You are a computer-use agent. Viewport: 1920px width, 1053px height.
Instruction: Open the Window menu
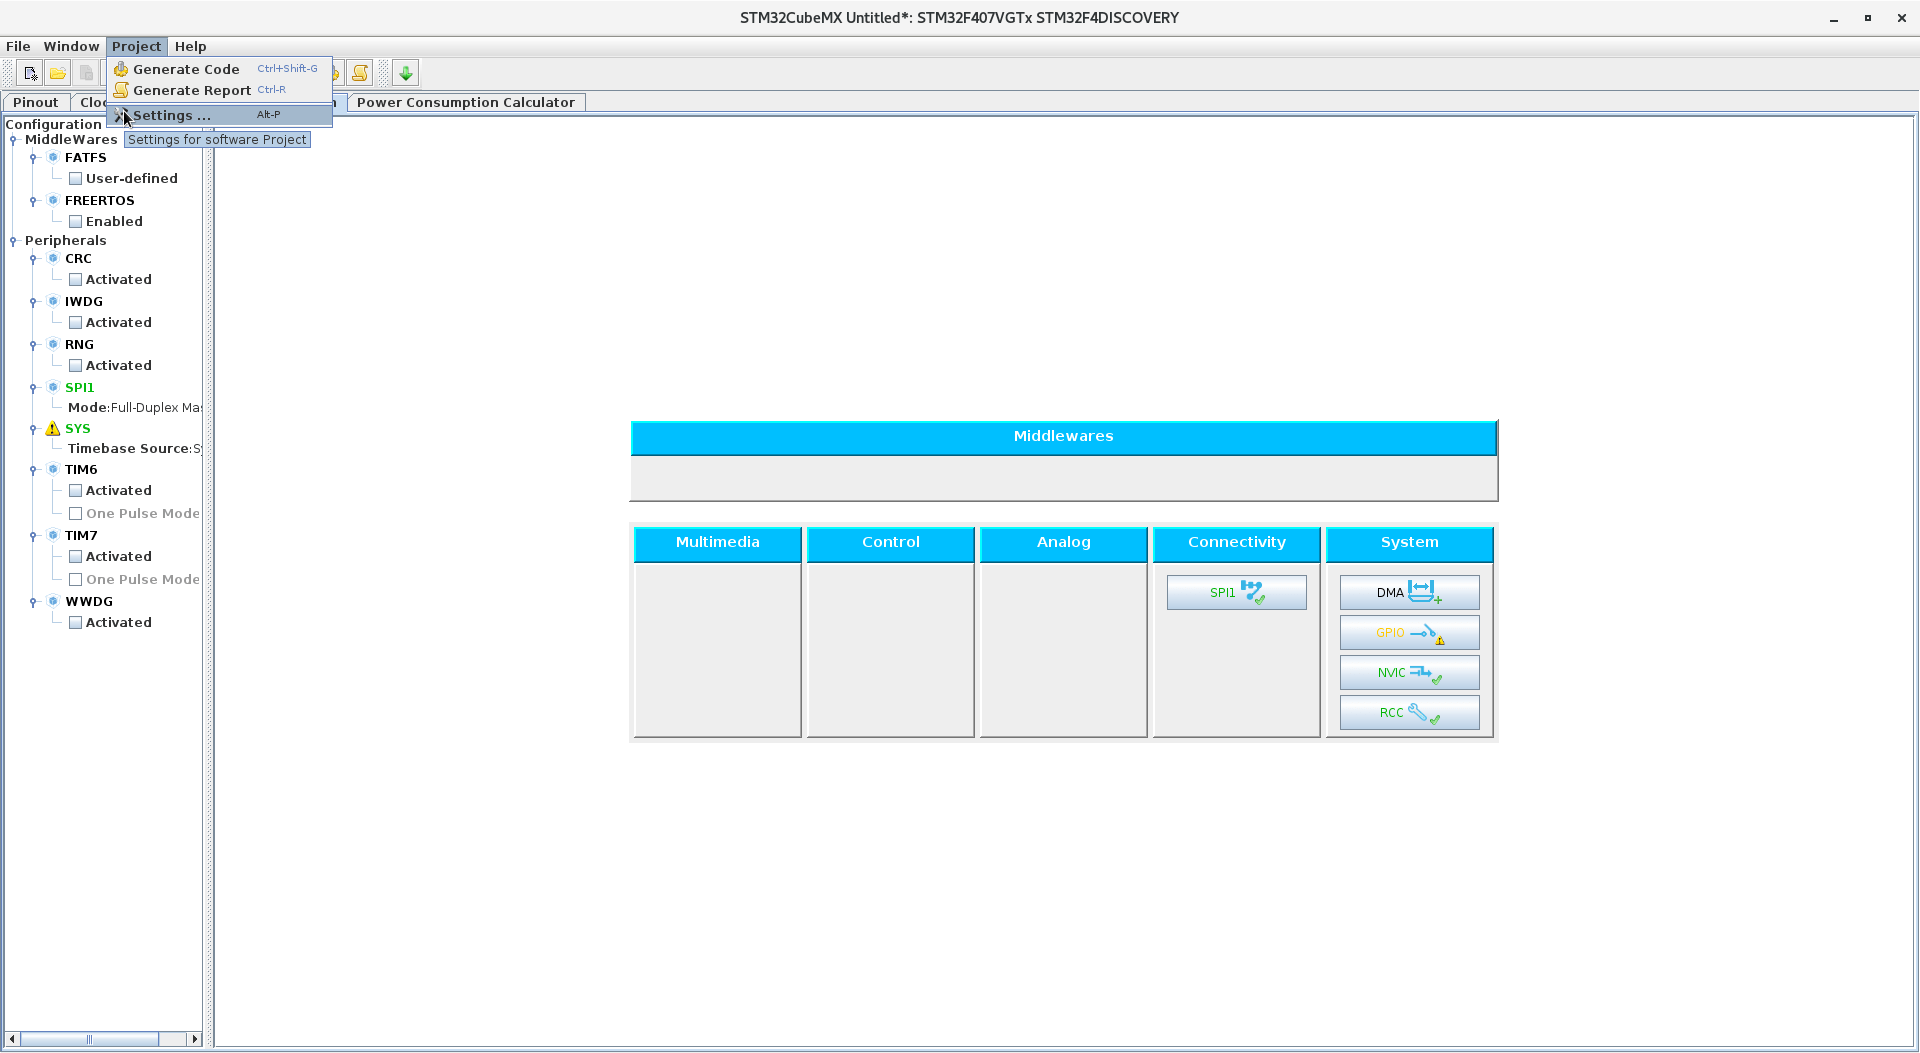tap(71, 46)
